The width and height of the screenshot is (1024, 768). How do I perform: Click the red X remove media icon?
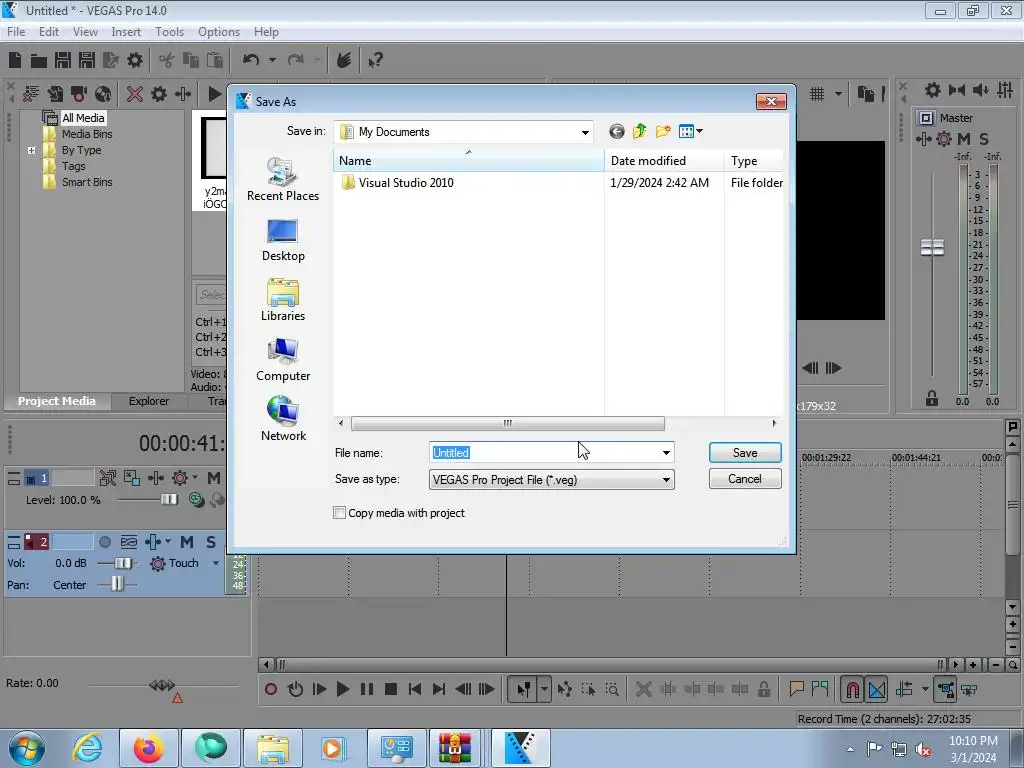[x=135, y=94]
